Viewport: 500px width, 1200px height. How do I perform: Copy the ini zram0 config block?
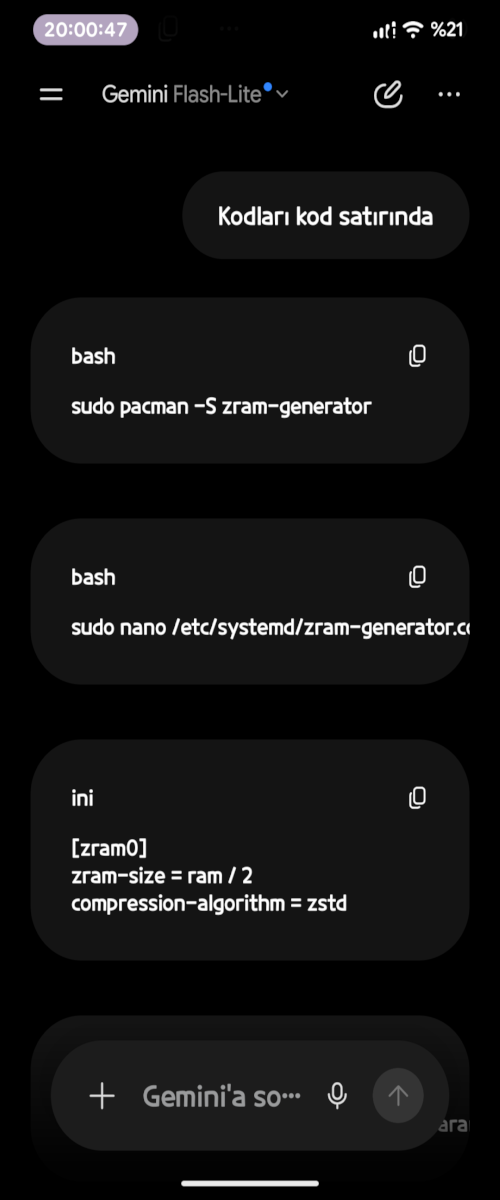(417, 798)
